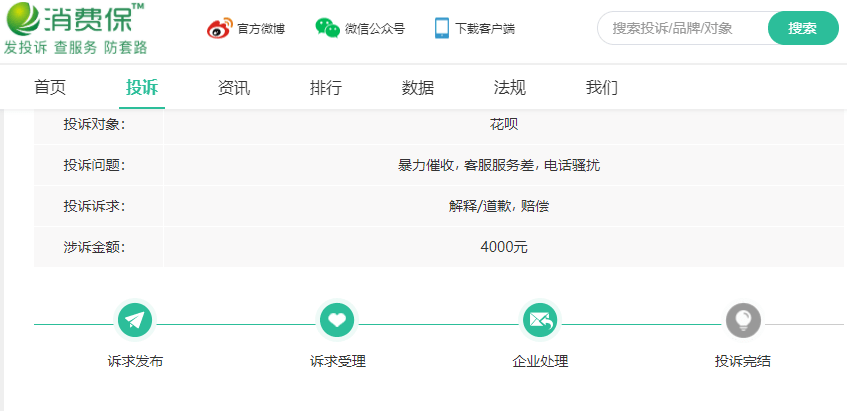Viewport: 847px width, 411px height.
Task: Focus the 搜索投诉/品牌/对象 search field
Action: pyautogui.click(x=683, y=28)
